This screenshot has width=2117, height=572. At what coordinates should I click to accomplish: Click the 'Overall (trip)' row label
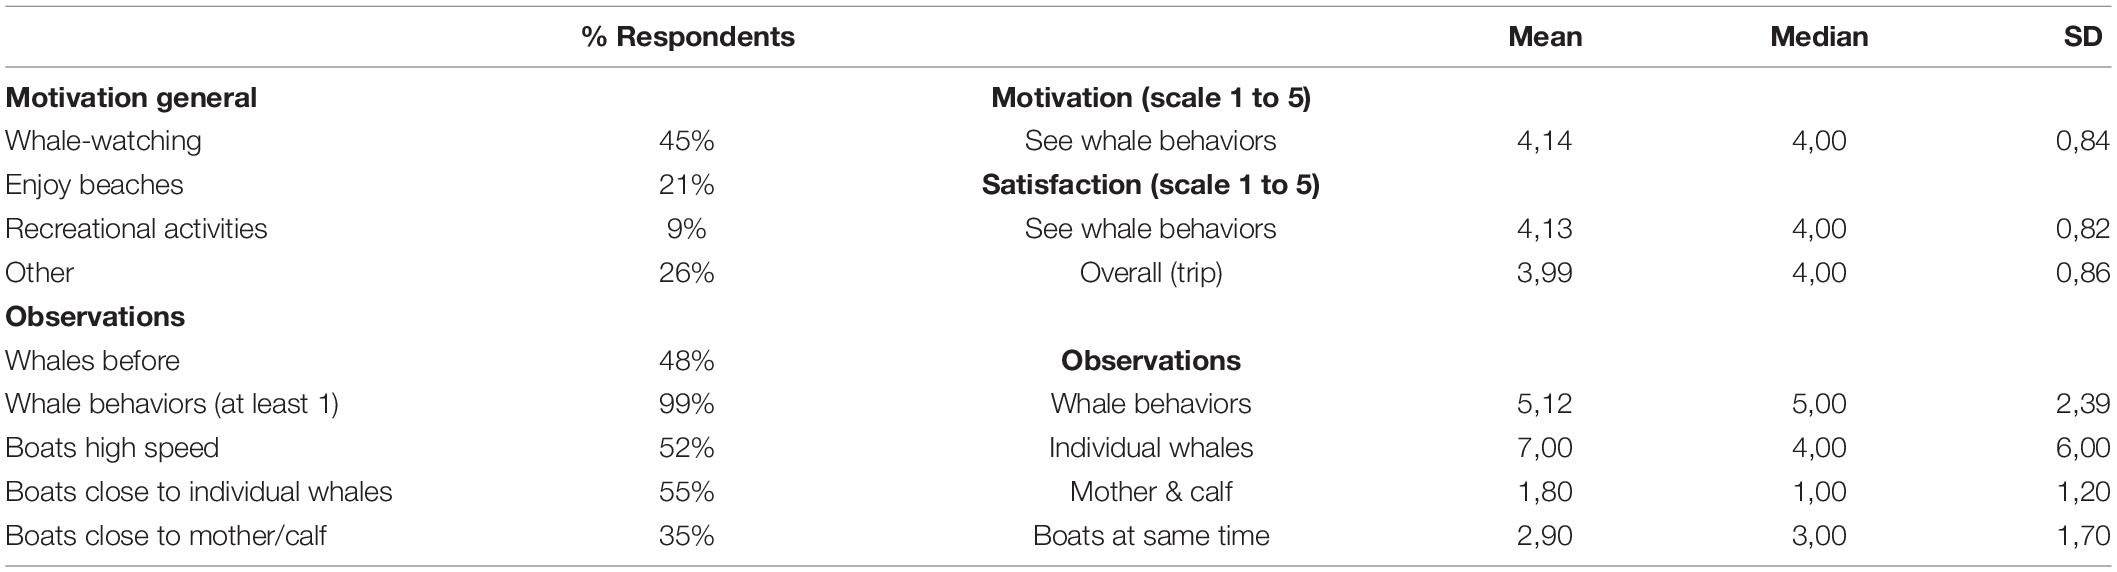[1151, 273]
